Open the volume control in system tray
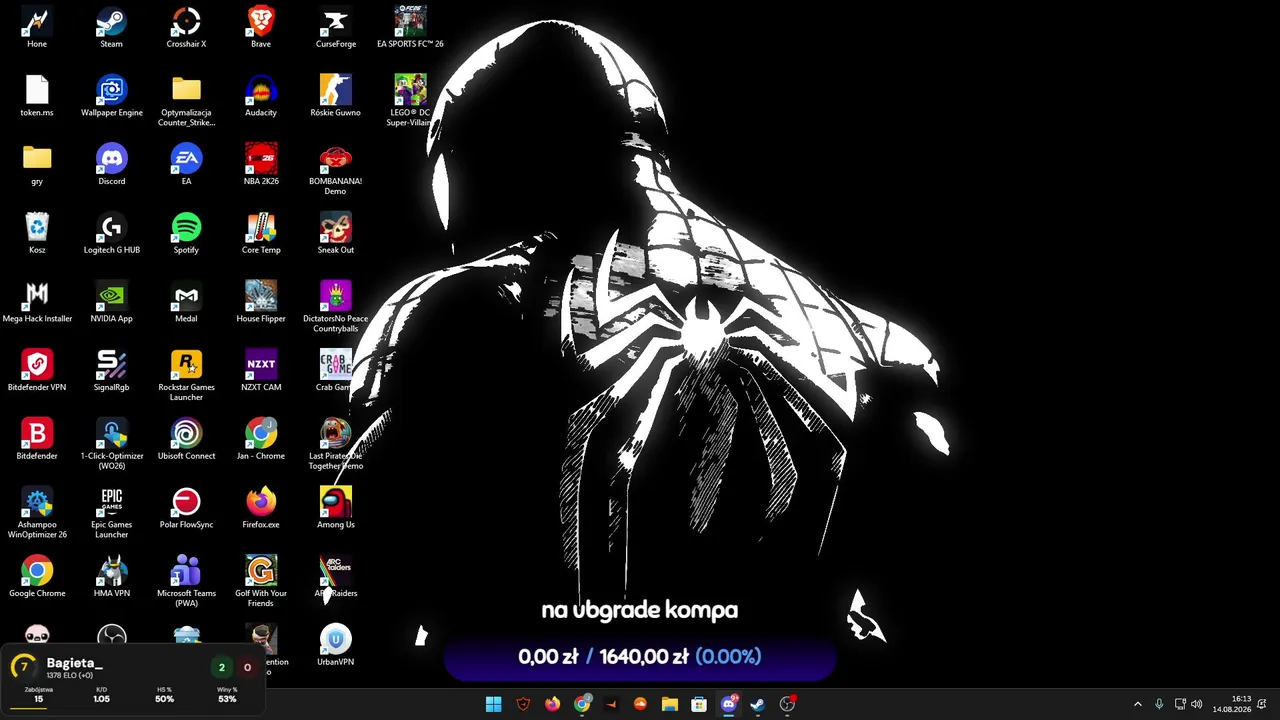The height and width of the screenshot is (720, 1280). (1197, 704)
